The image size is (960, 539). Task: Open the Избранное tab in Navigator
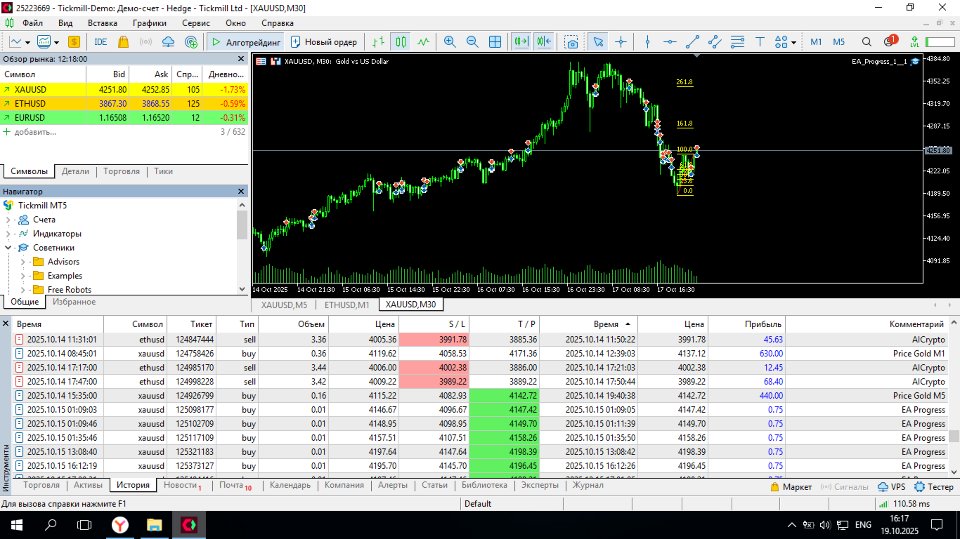(73, 302)
